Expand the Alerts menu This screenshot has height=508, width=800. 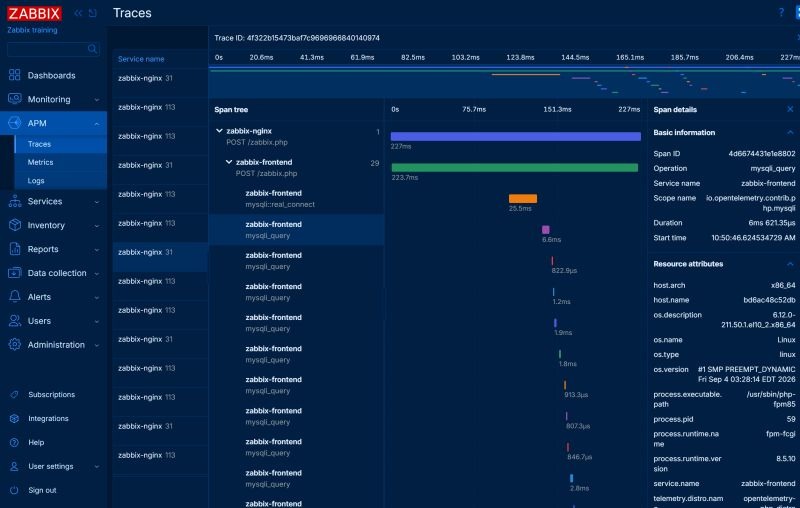[97, 297]
